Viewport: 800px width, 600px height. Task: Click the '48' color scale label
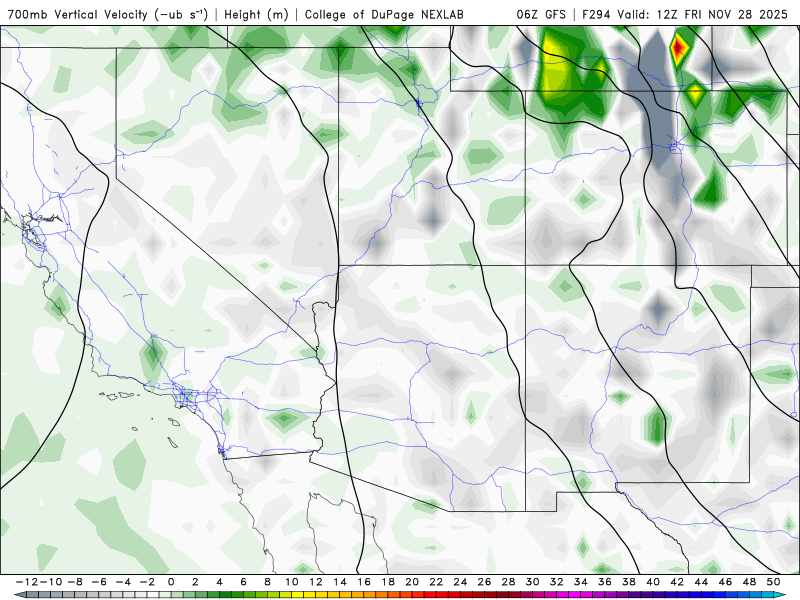tap(749, 582)
